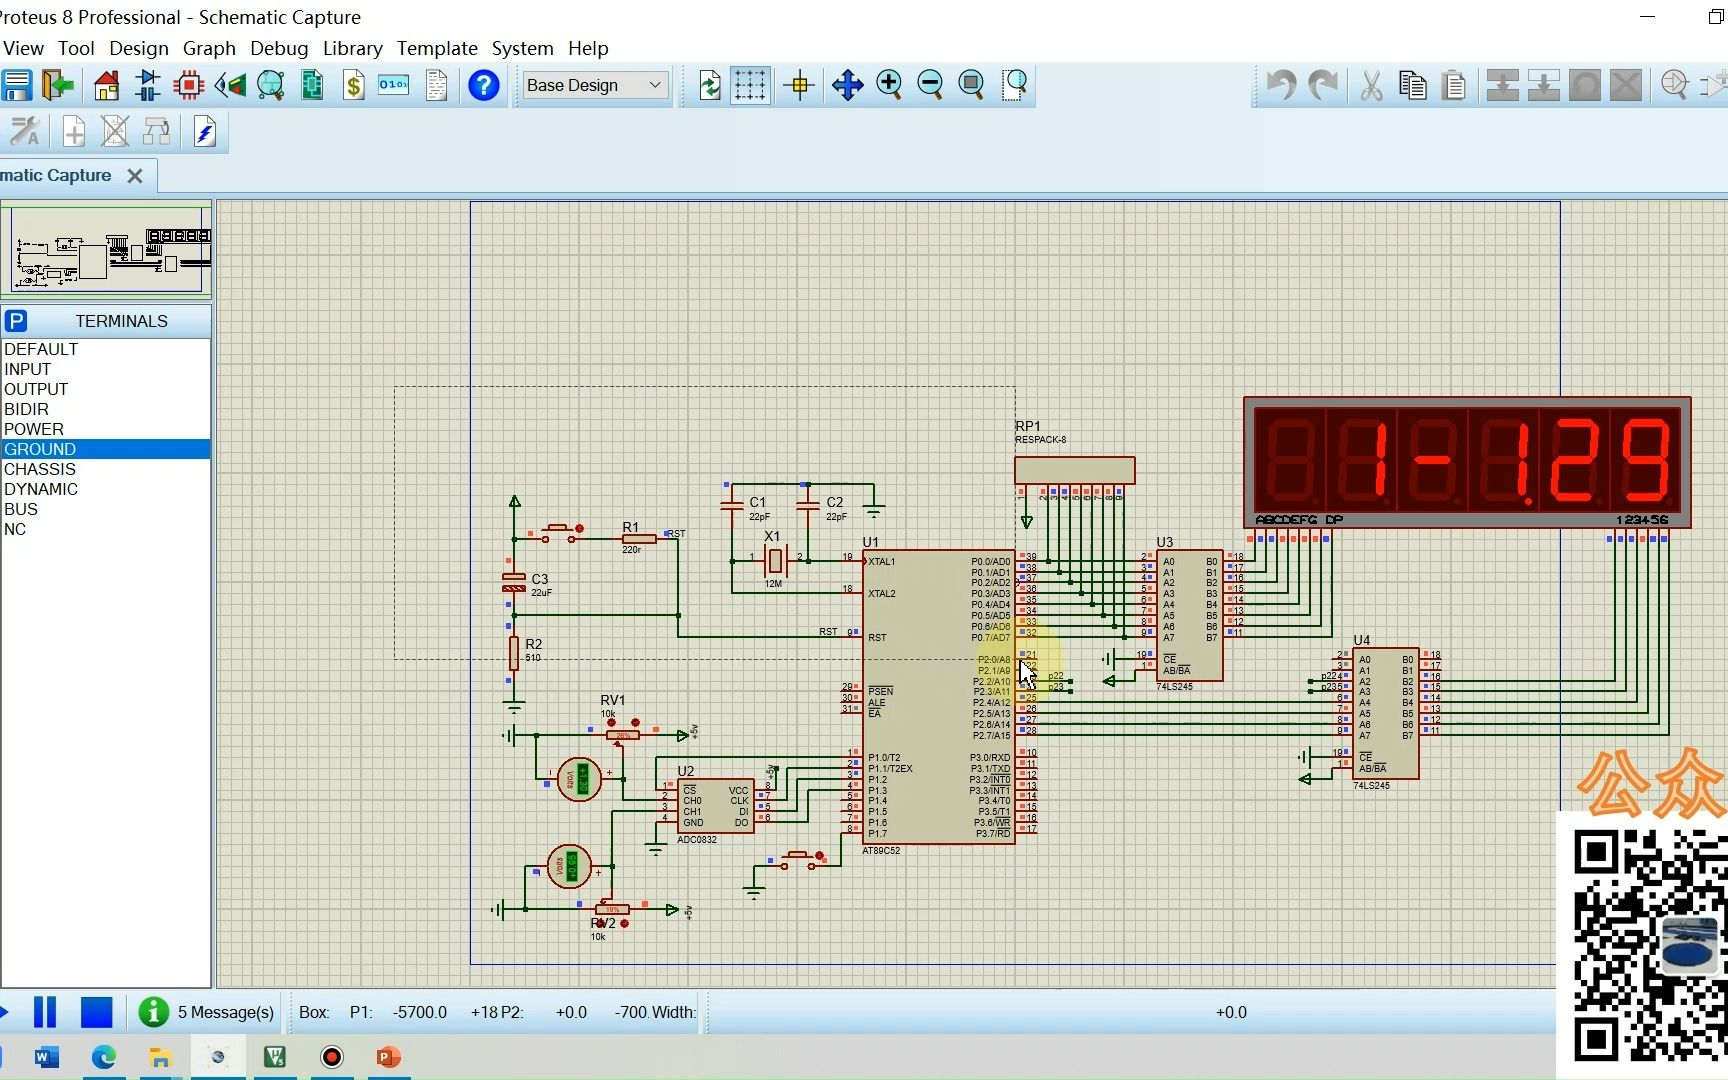Open the 5 Message(s) simulation log
1728x1080 pixels.
pyautogui.click(x=206, y=1012)
